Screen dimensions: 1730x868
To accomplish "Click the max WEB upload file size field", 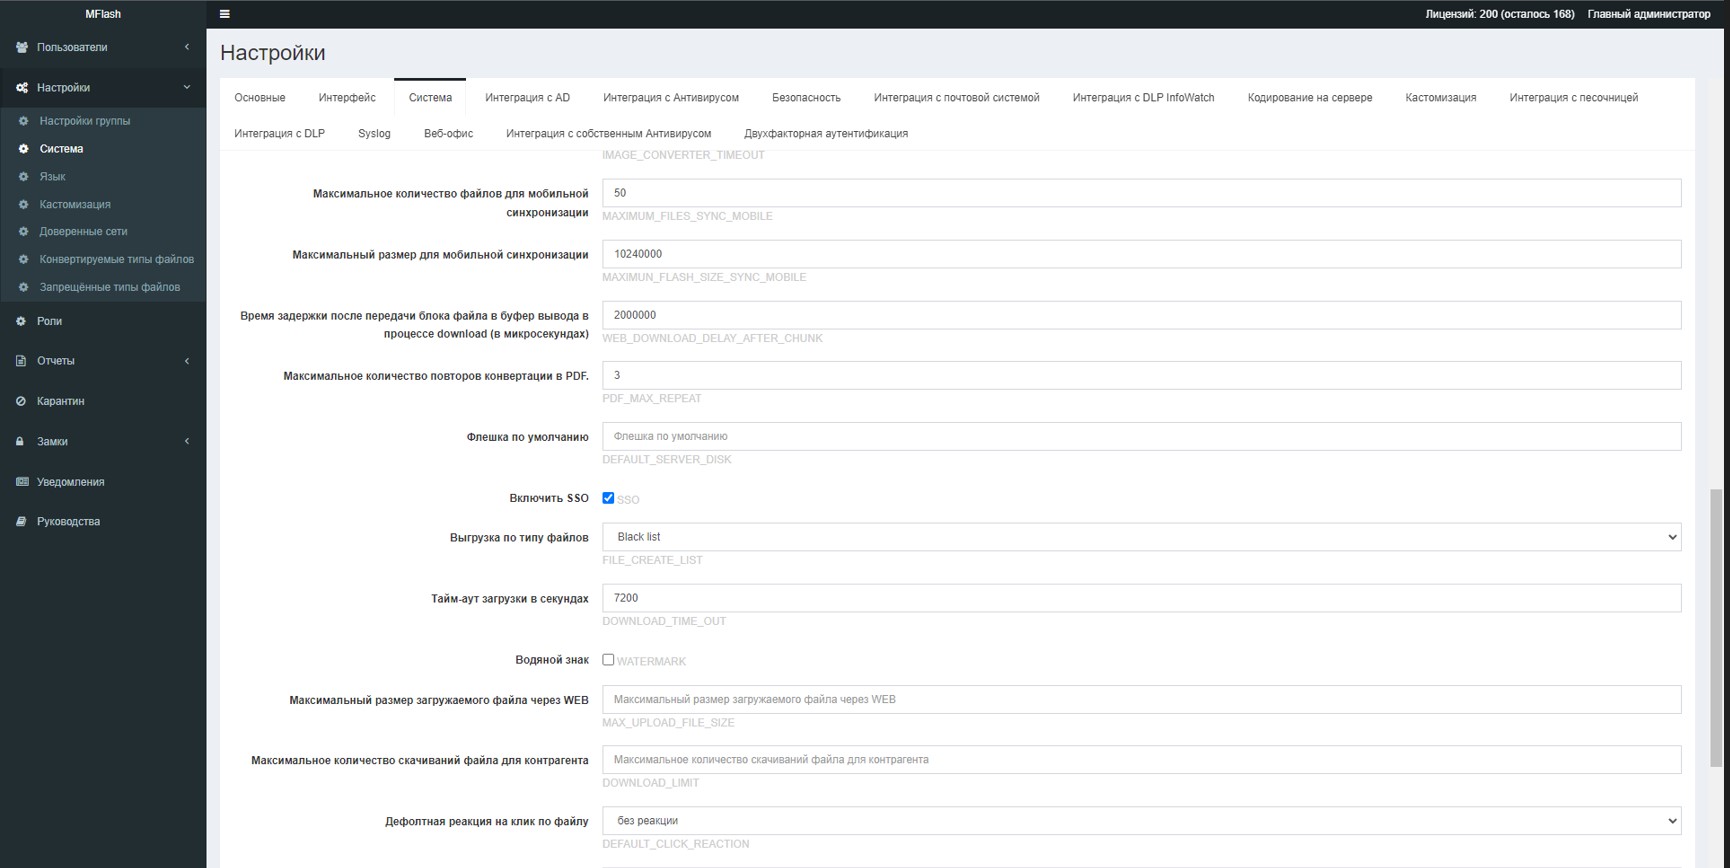I will tap(1141, 699).
